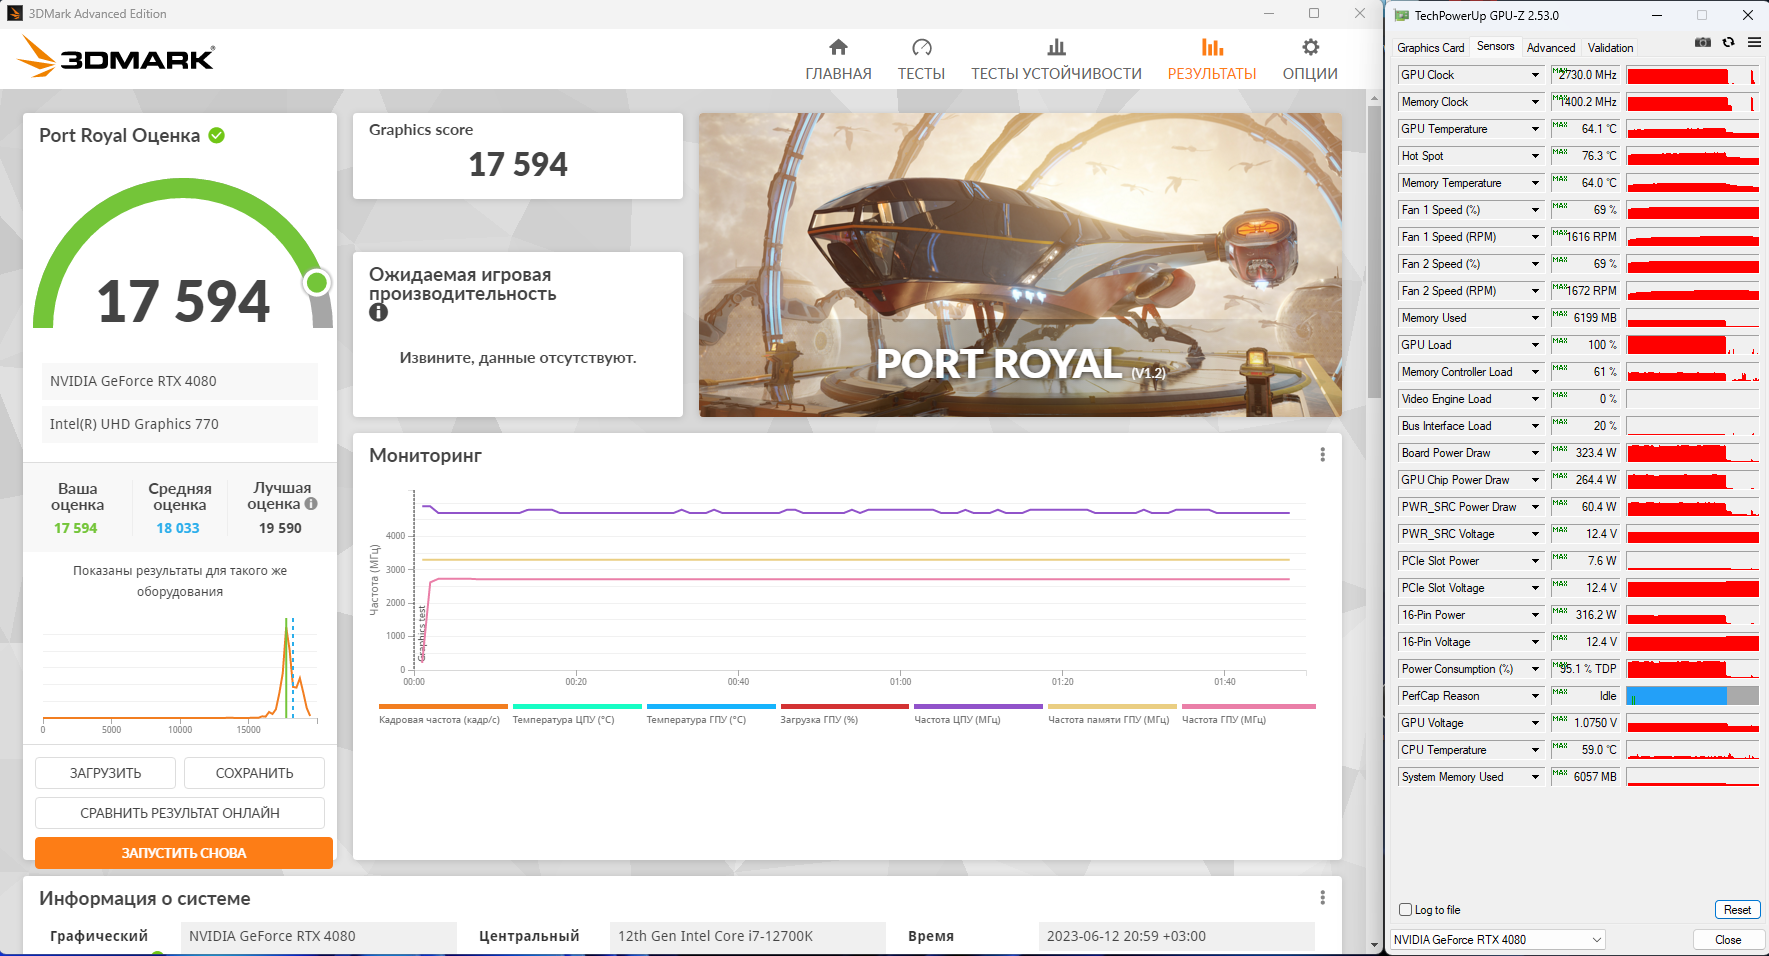Click the best score value 19 590
The height and width of the screenshot is (956, 1769).
coord(280,528)
